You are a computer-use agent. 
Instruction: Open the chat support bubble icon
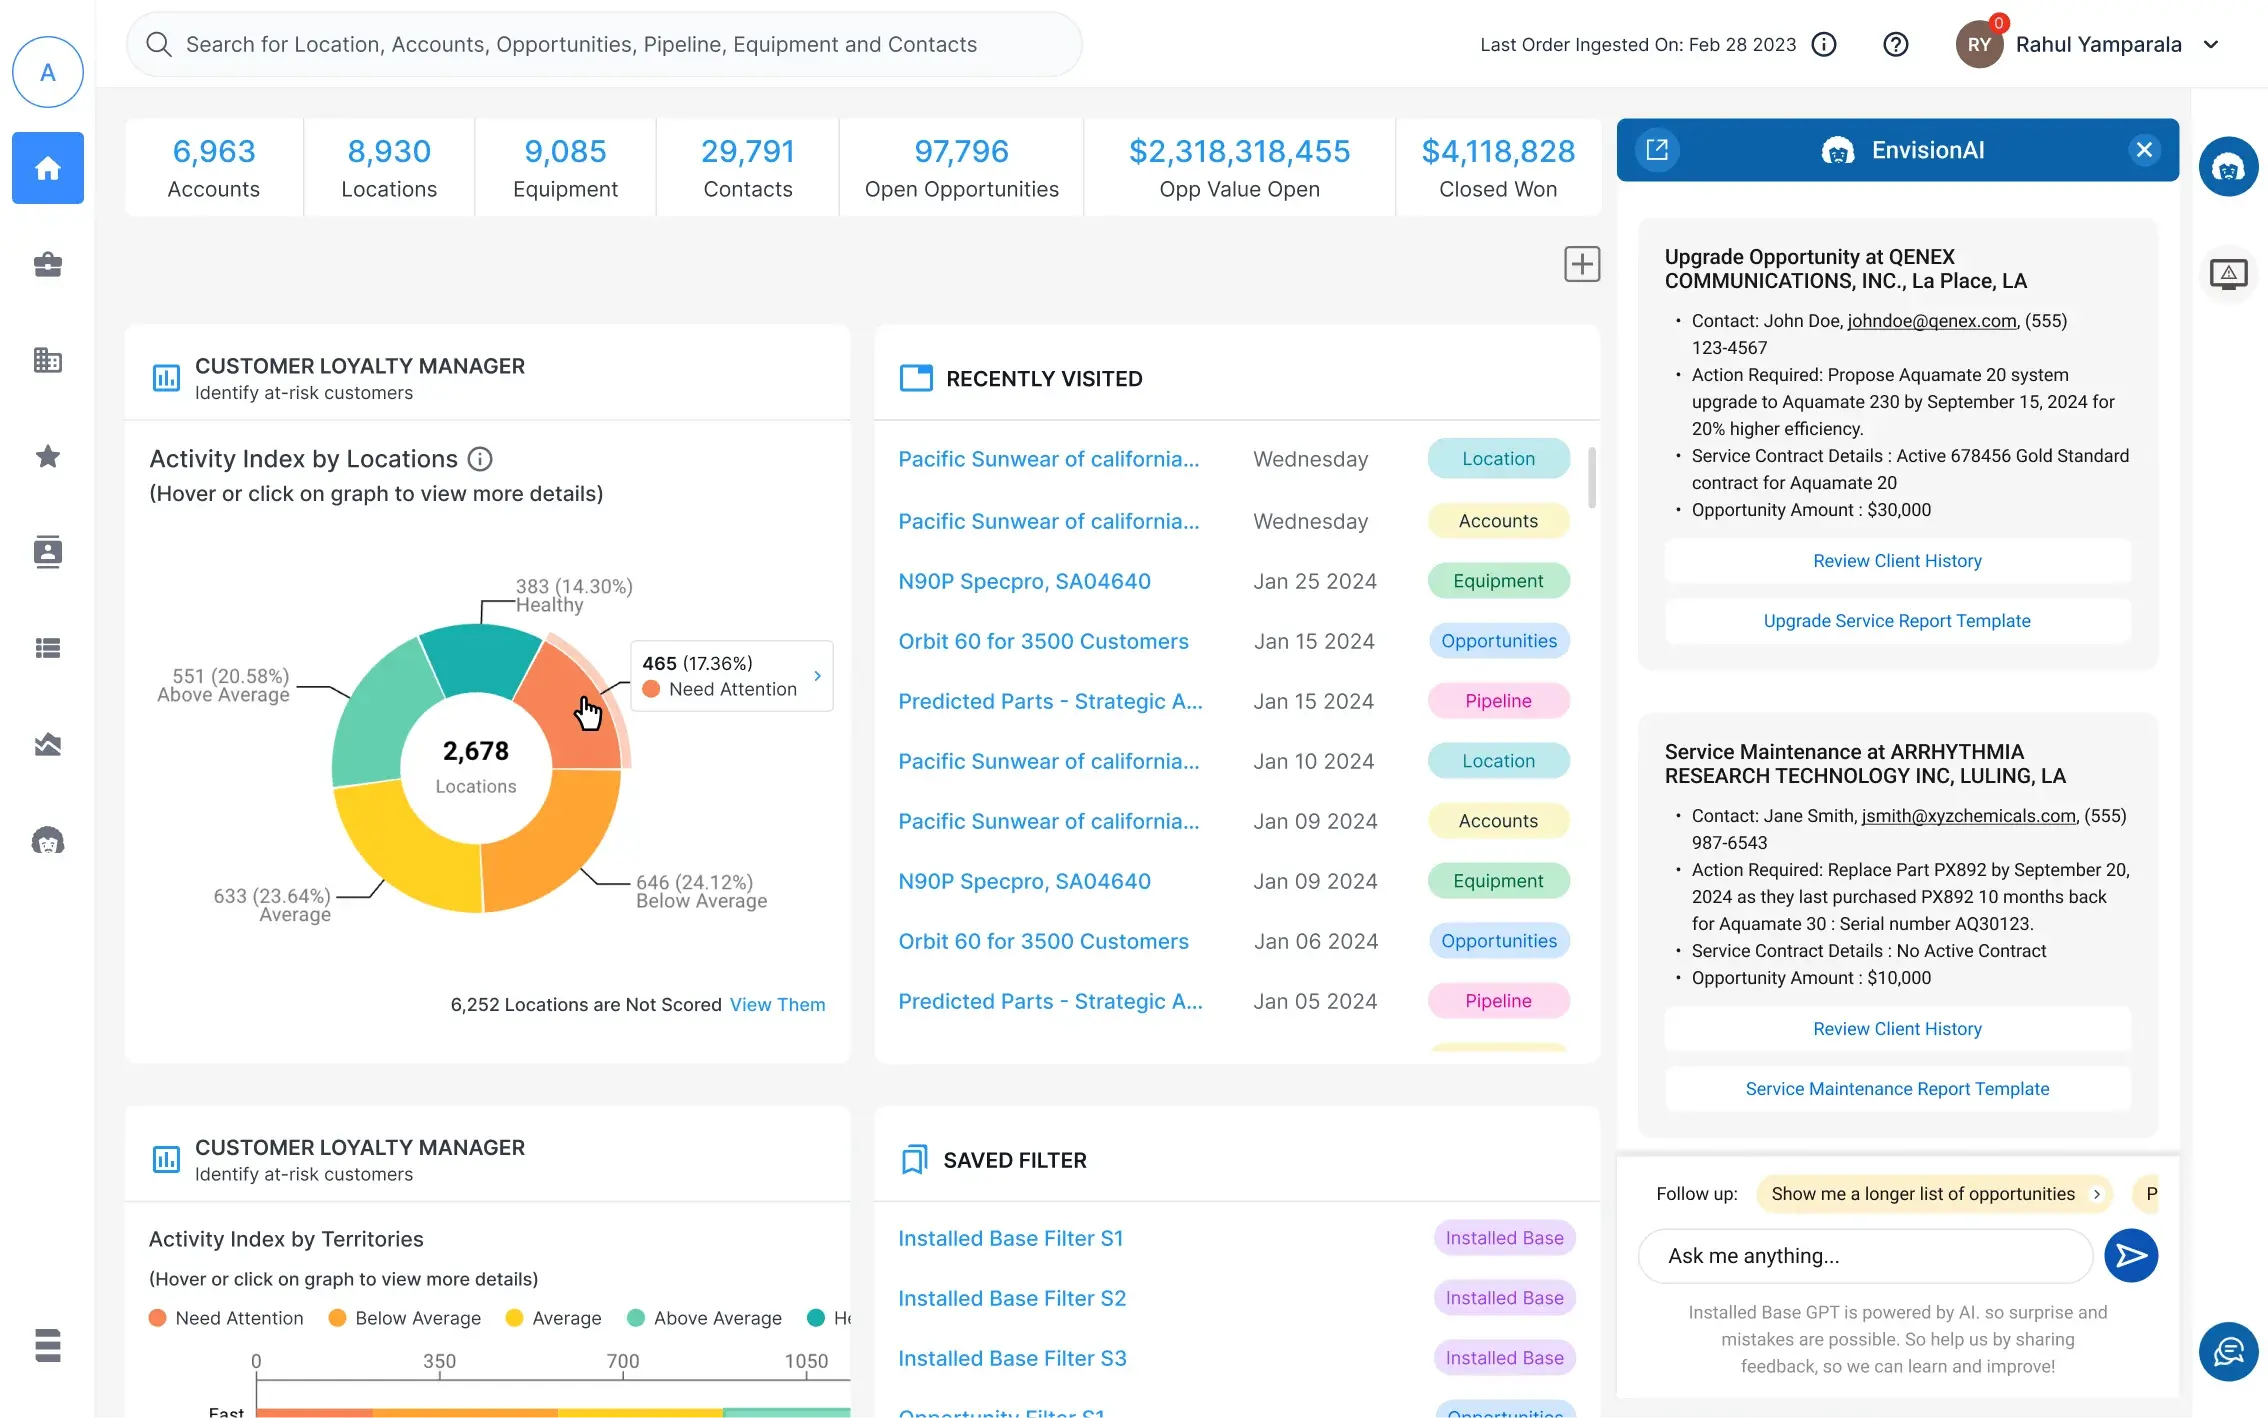[2228, 1351]
